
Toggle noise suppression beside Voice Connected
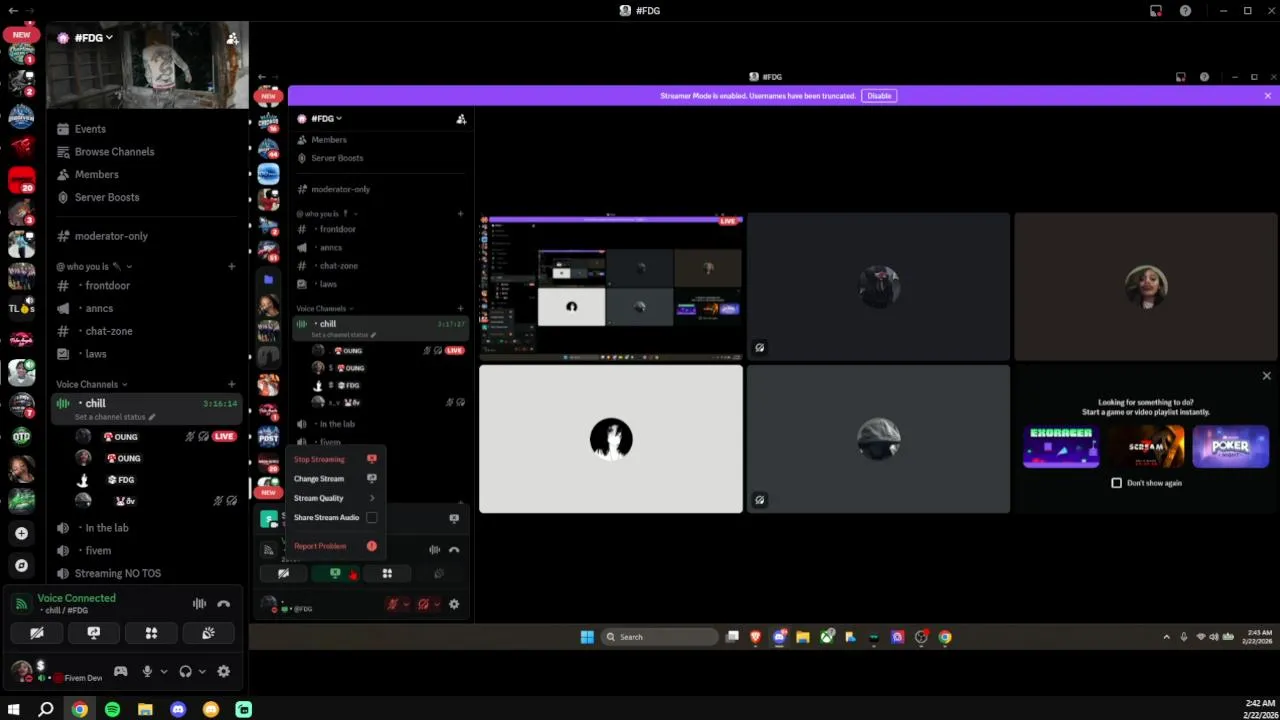[x=199, y=604]
